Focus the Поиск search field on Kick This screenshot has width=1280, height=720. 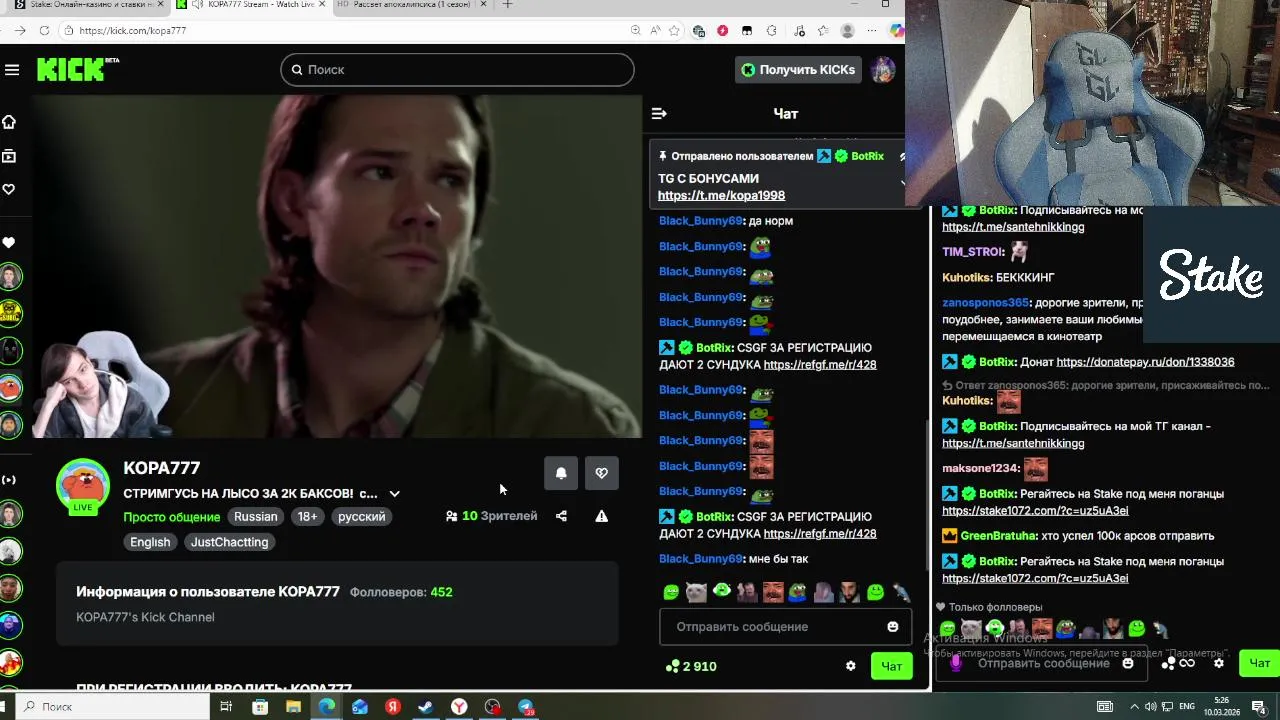(457, 69)
